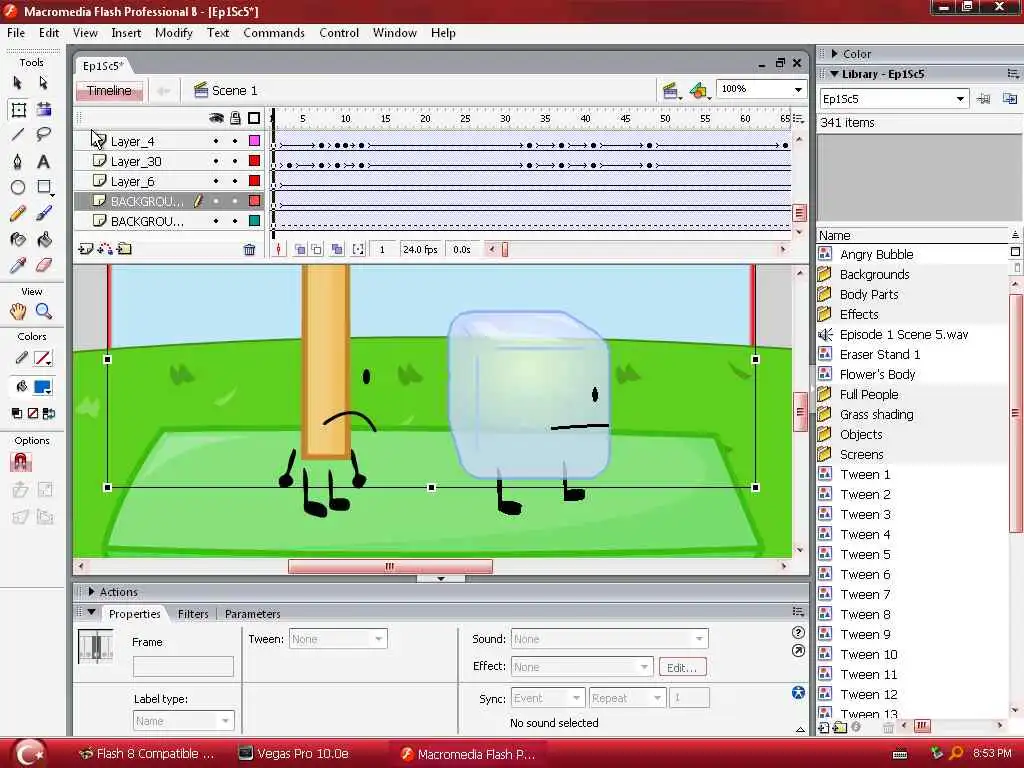Select the Paint Bucket tool

[44, 240]
